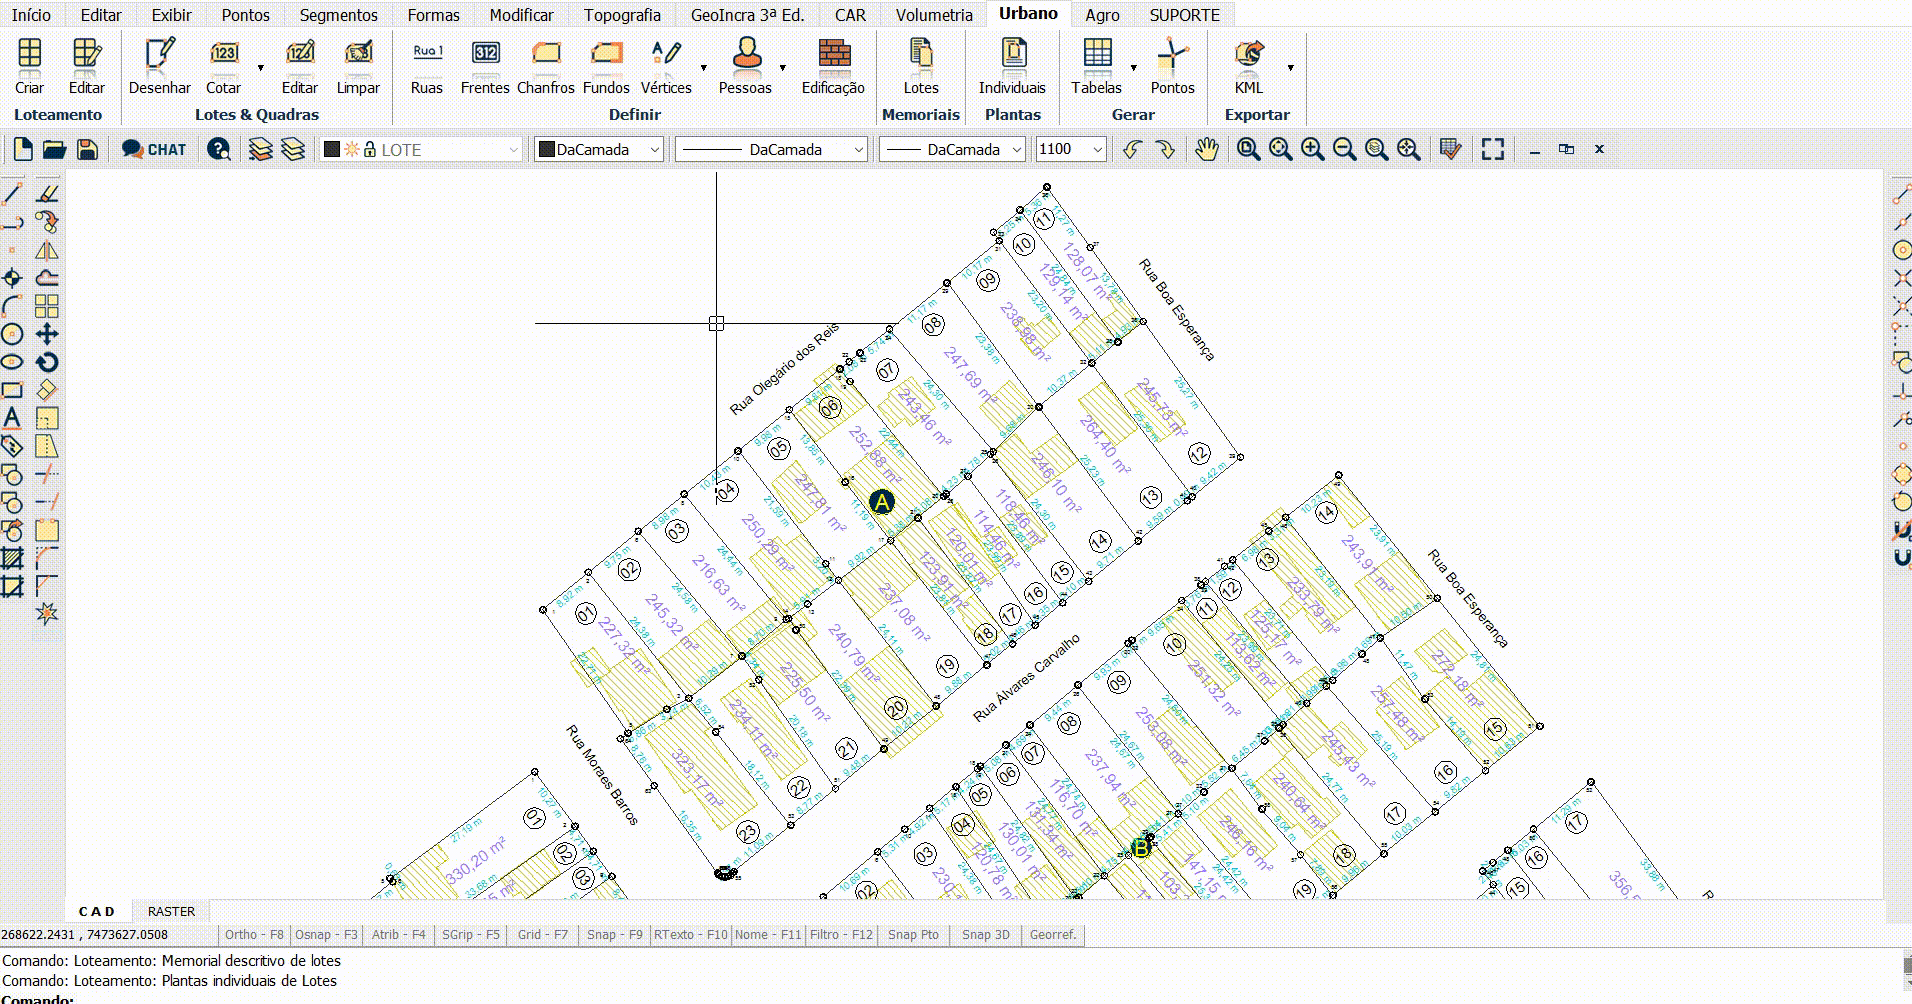Open the CHAT button in toolbar
This screenshot has width=1912, height=1004.
(x=154, y=150)
